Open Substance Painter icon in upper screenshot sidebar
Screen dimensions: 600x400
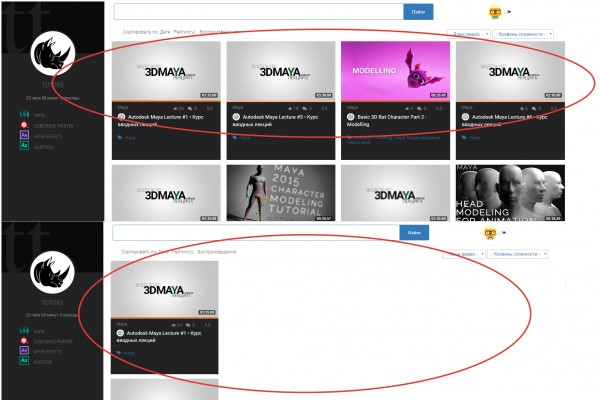24,125
